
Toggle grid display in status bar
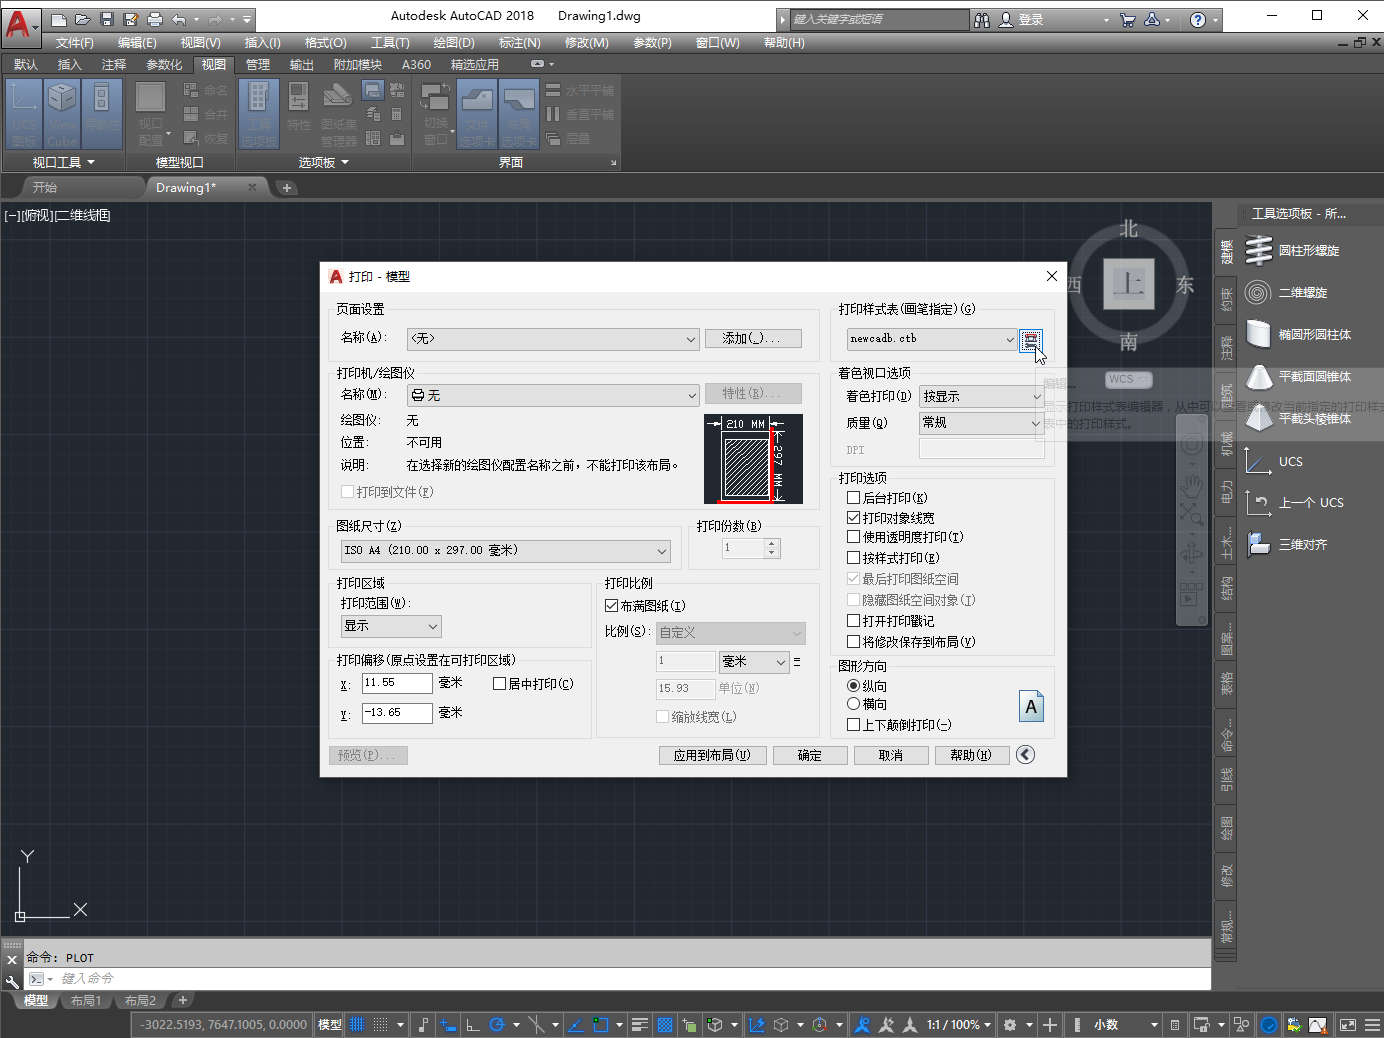357,1025
